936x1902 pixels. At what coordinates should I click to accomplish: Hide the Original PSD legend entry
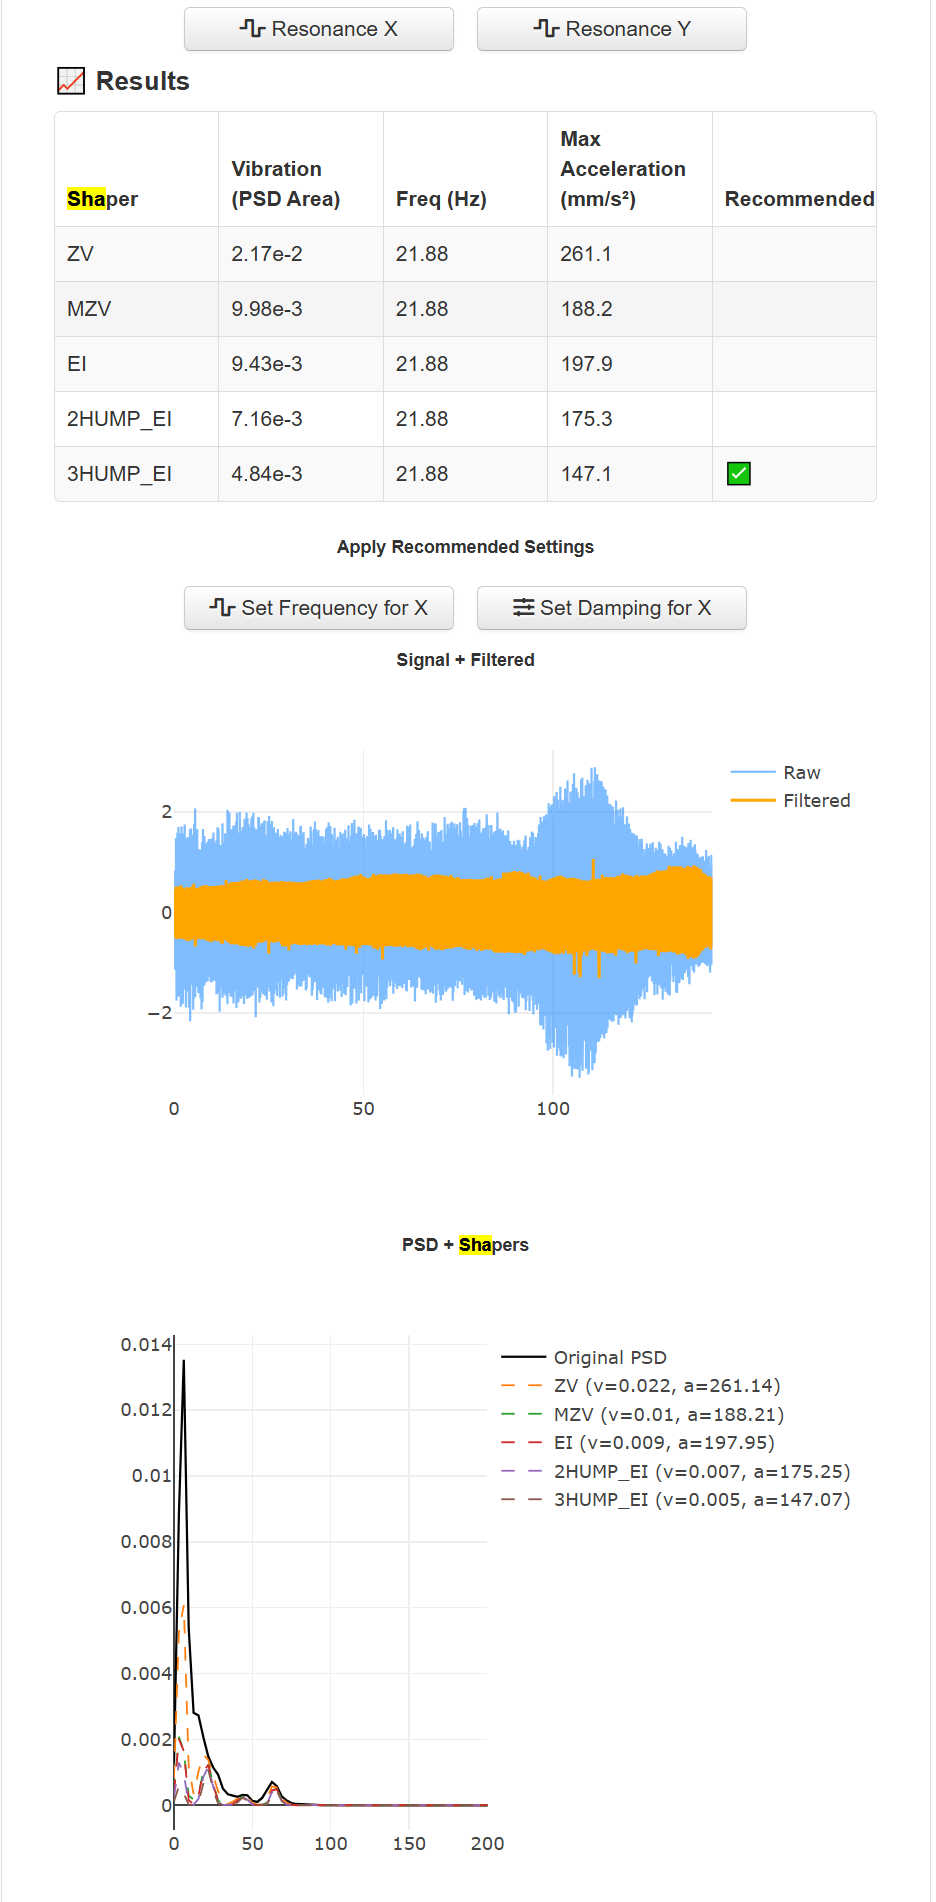pyautogui.click(x=609, y=1358)
